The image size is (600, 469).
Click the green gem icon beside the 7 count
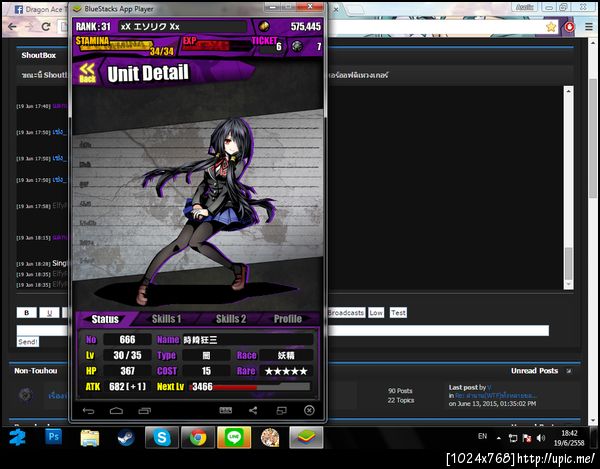pyautogui.click(x=297, y=46)
